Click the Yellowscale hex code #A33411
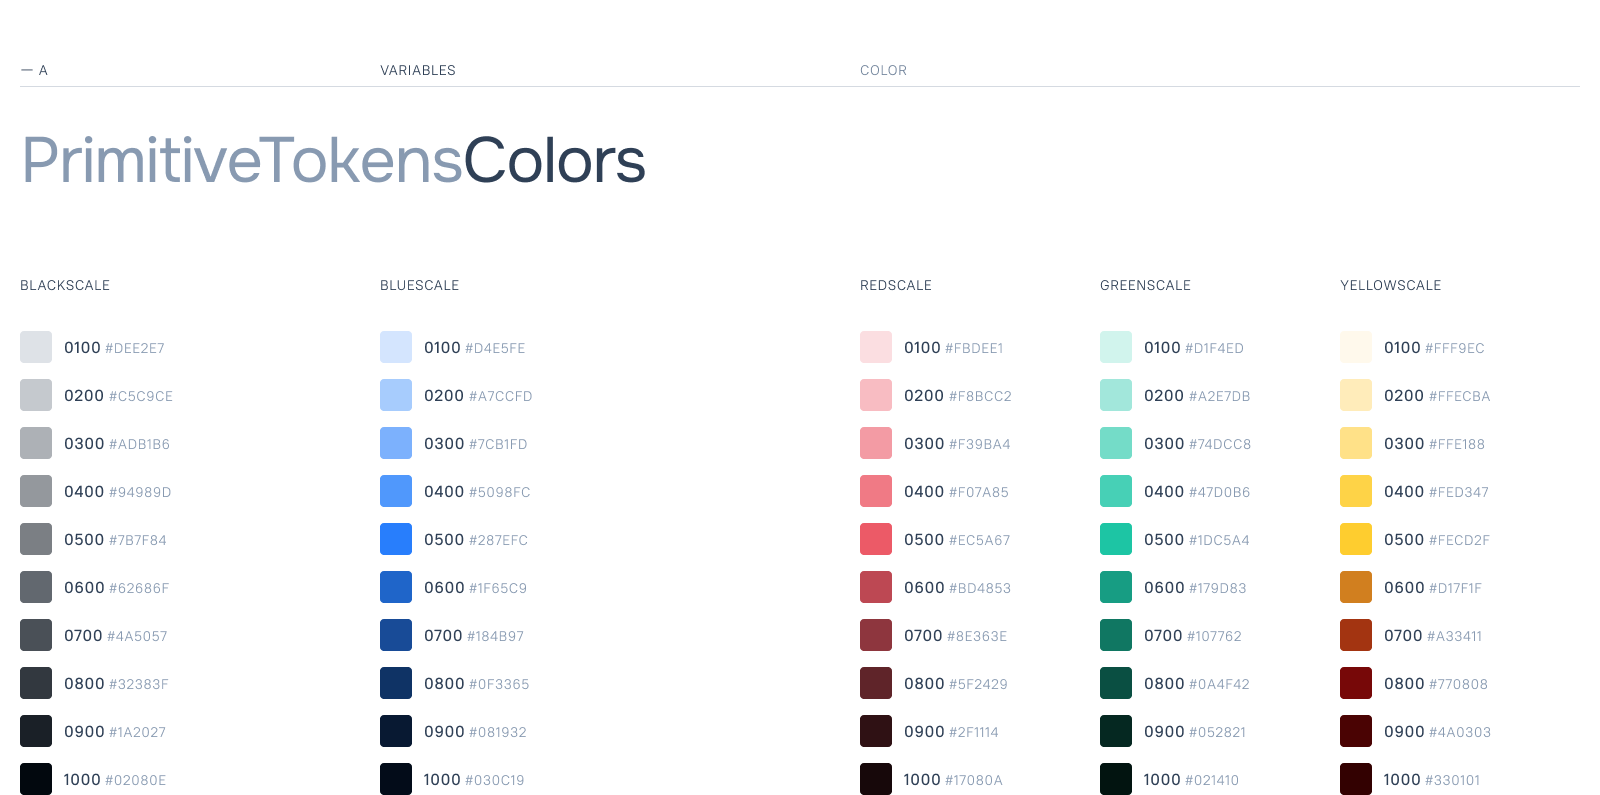This screenshot has width=1600, height=795. pyautogui.click(x=1454, y=636)
